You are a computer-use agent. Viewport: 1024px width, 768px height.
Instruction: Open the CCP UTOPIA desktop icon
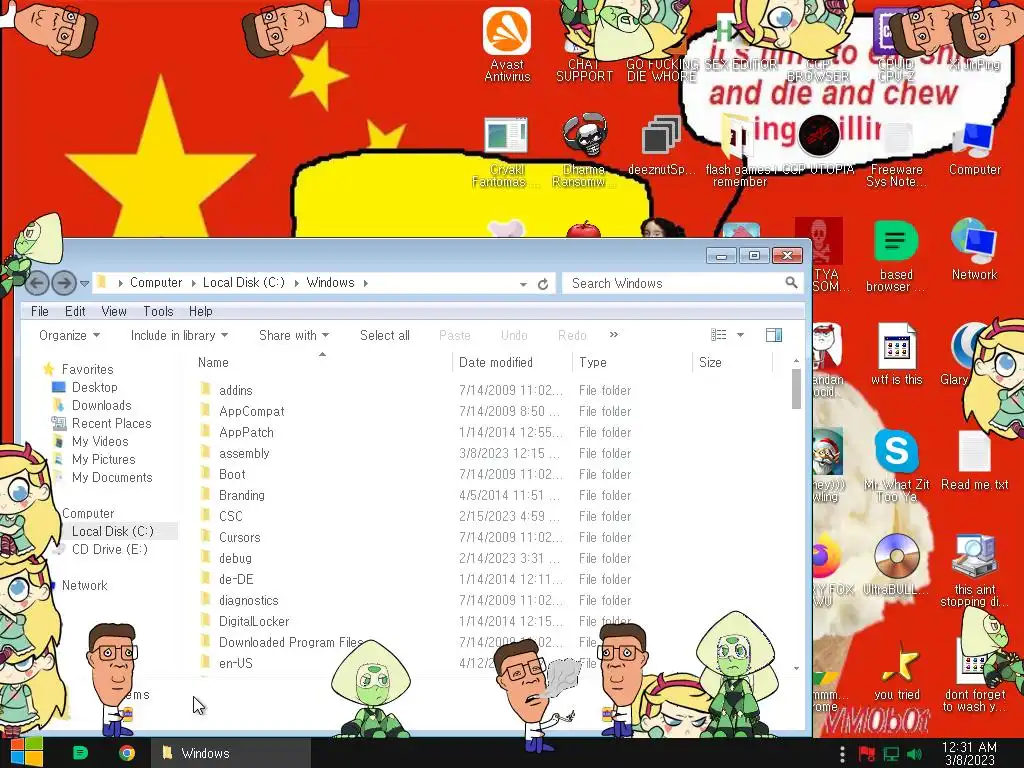point(818,144)
